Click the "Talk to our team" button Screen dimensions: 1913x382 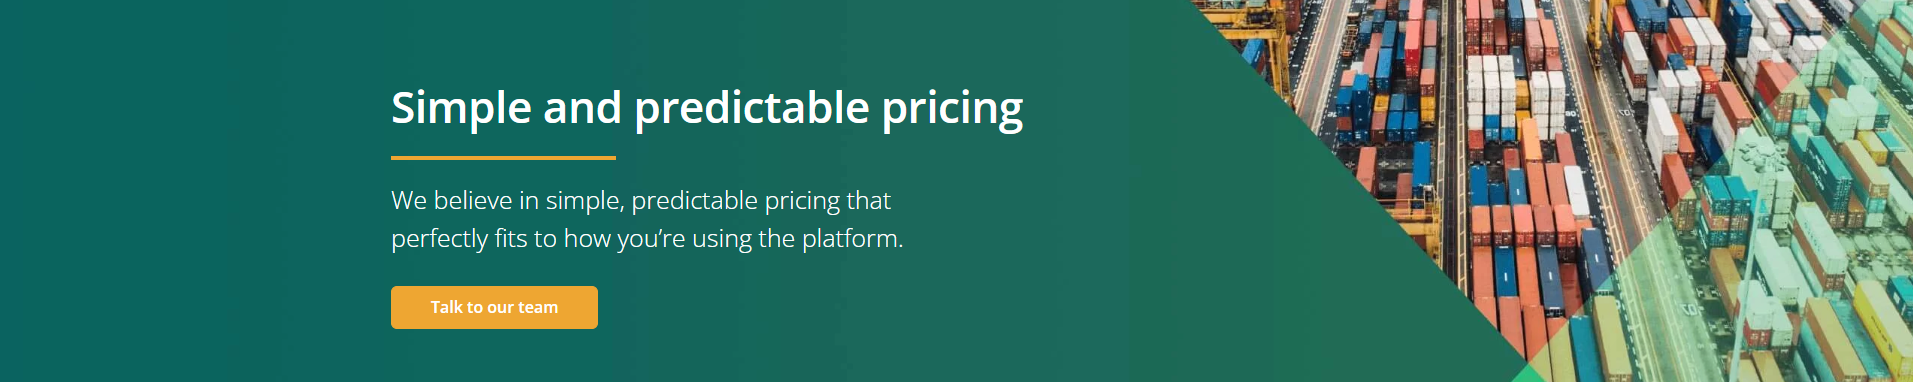click(494, 307)
